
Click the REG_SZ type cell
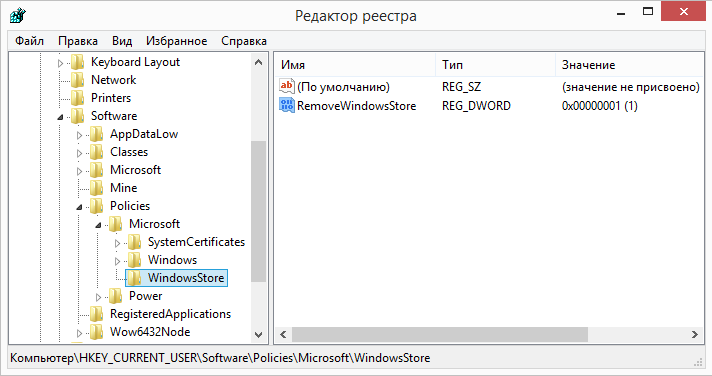(x=461, y=87)
